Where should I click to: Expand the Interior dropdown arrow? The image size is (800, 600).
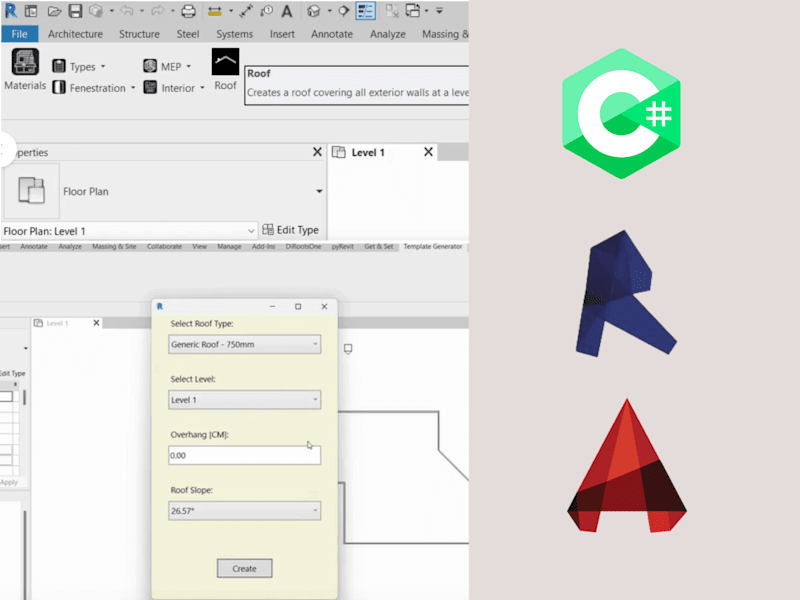203,88
